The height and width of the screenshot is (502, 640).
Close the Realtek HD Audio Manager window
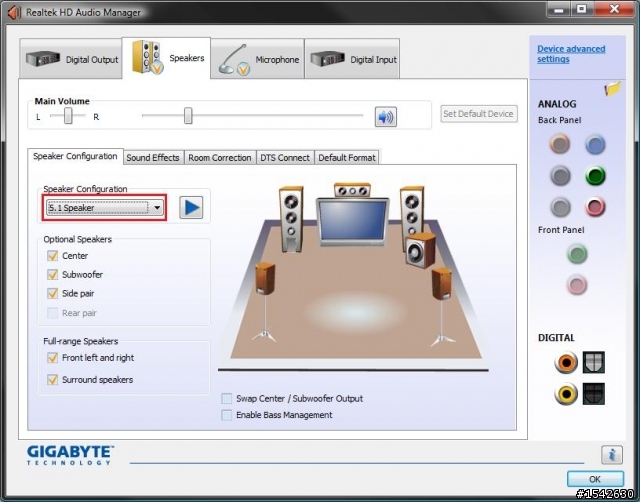coord(615,9)
